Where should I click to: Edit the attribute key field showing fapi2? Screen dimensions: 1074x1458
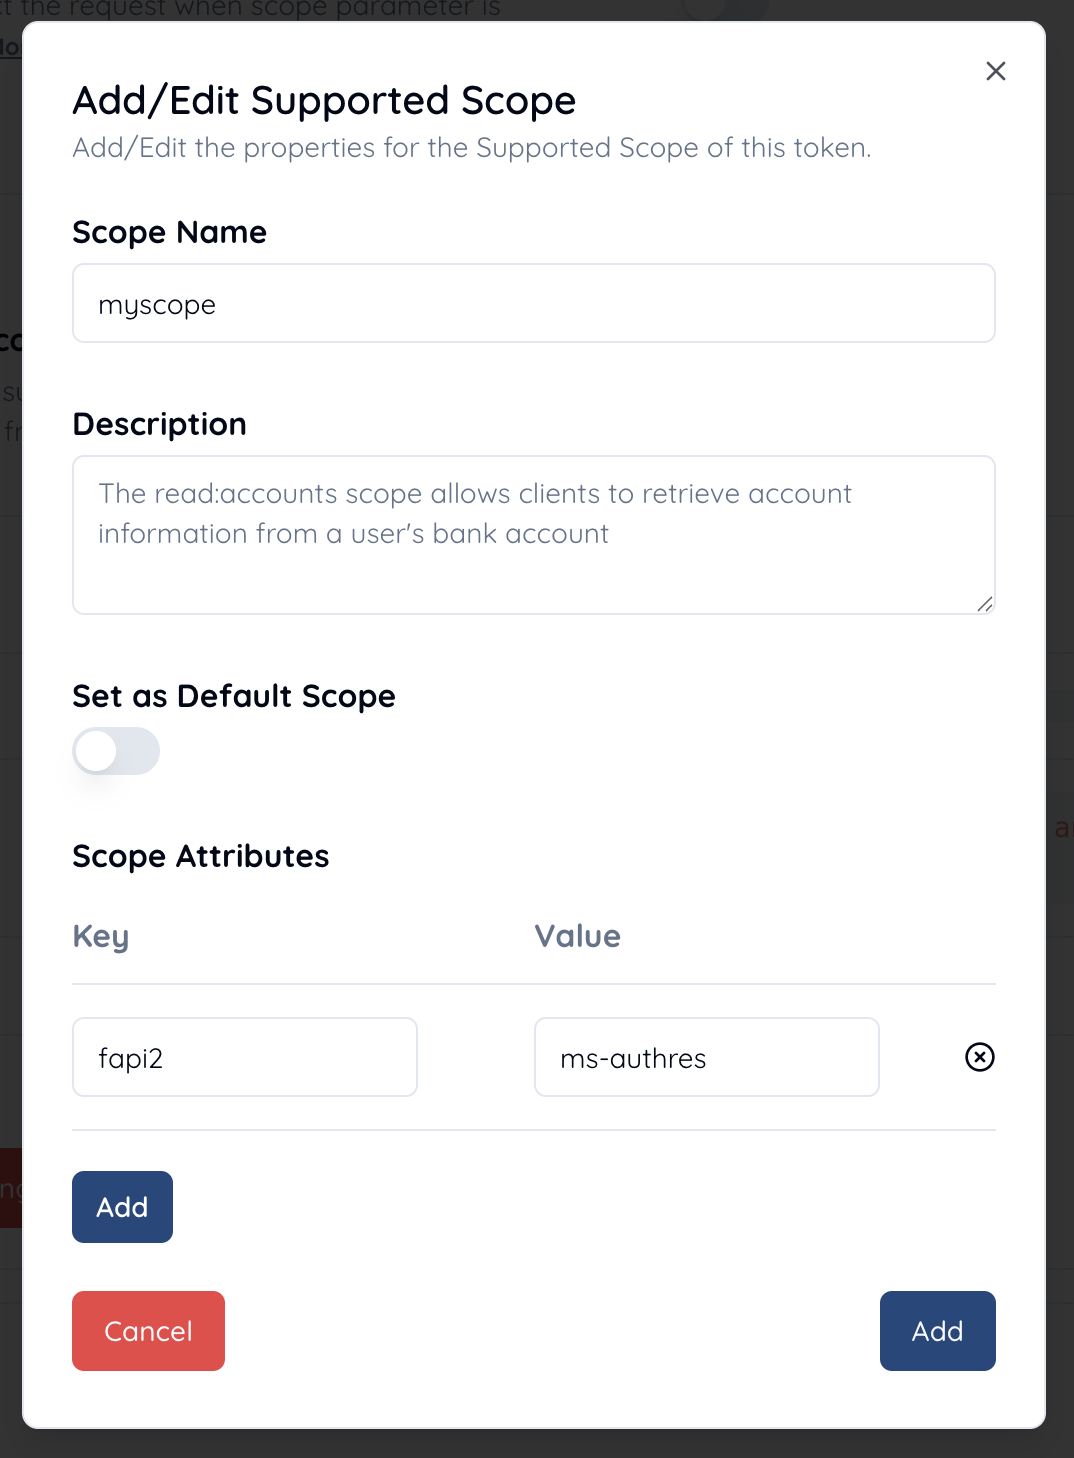tap(245, 1057)
